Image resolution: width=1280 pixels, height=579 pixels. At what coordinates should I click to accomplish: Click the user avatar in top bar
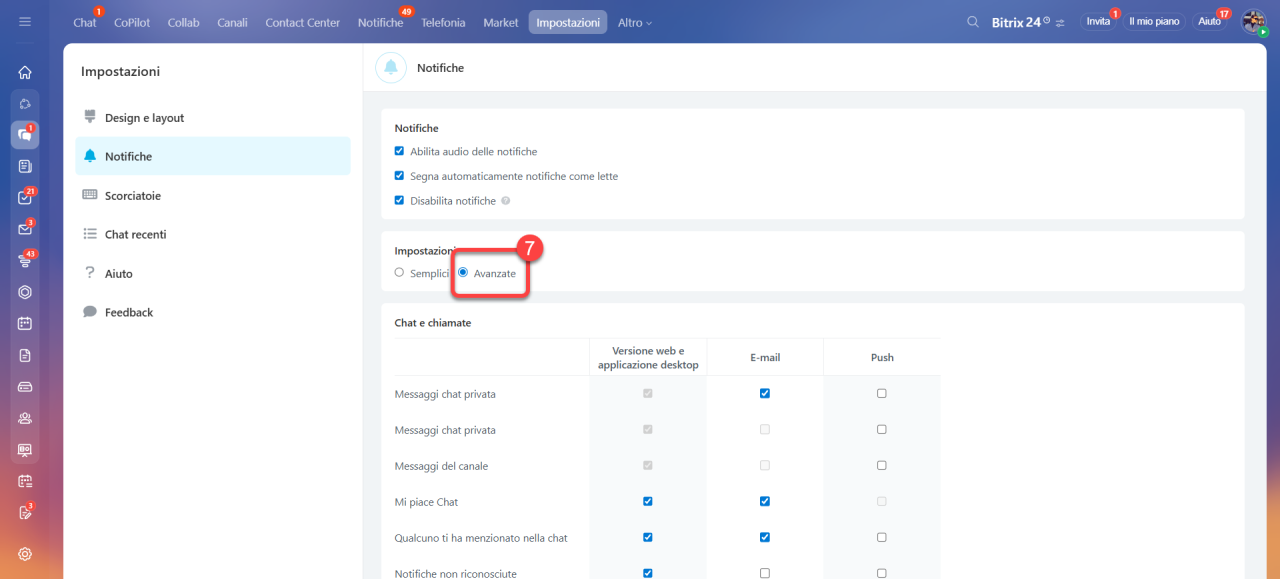click(x=1253, y=22)
